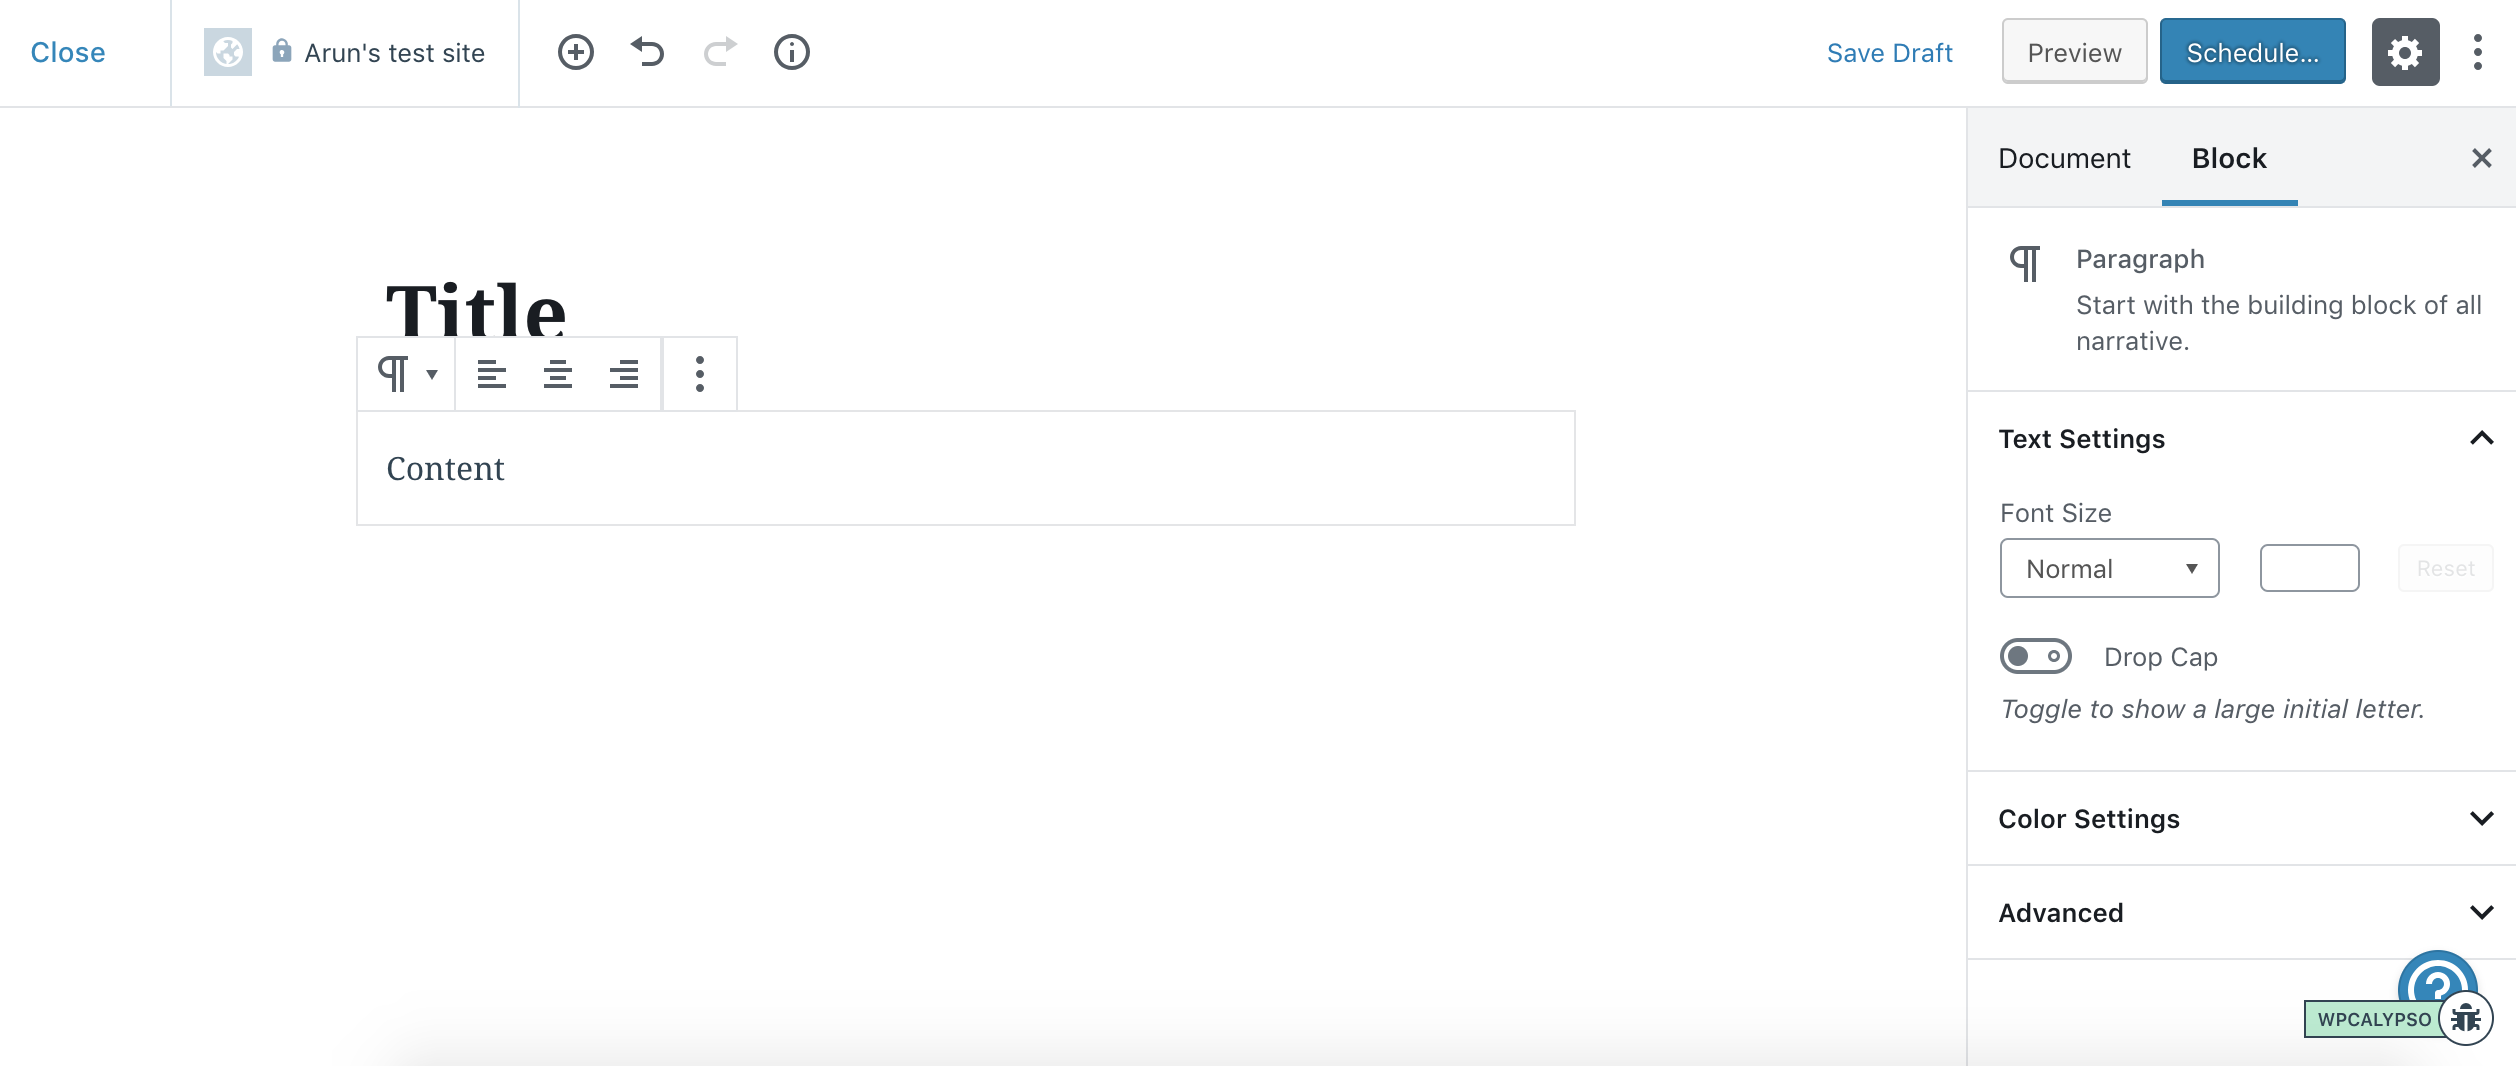Align paragraph text right
2516x1066 pixels.
(624, 373)
